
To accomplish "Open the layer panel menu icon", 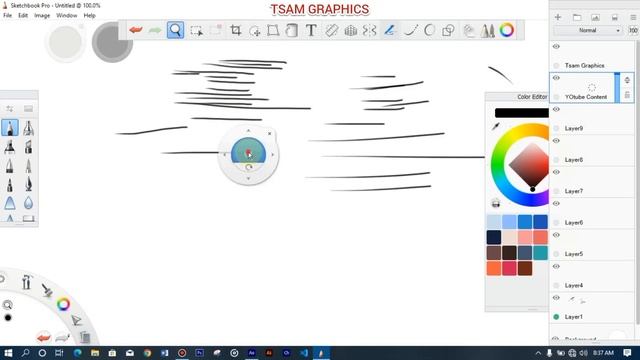I will click(x=633, y=17).
